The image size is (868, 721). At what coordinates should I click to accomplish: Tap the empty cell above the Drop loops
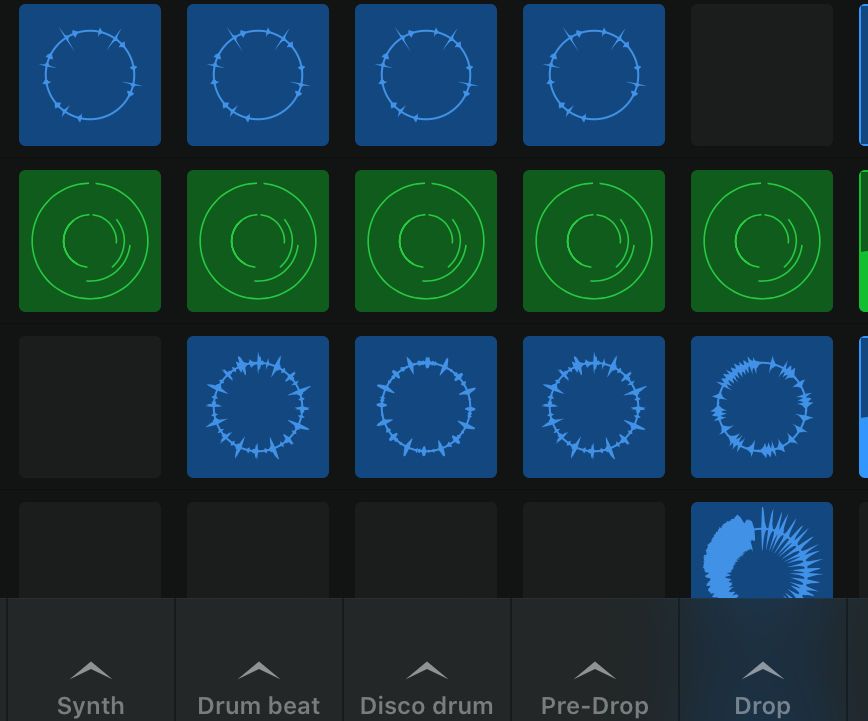[762, 75]
